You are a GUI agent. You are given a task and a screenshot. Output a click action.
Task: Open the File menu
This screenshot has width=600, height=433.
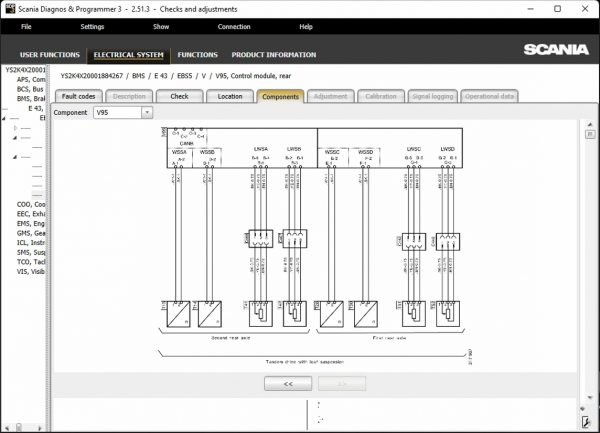26,26
